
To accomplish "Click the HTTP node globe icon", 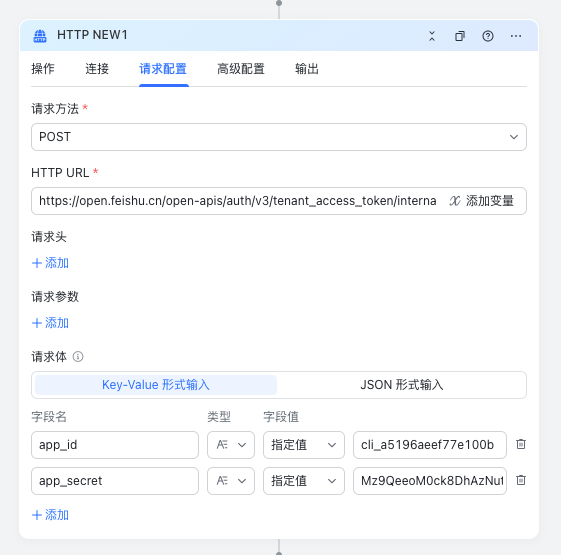I will [40, 36].
